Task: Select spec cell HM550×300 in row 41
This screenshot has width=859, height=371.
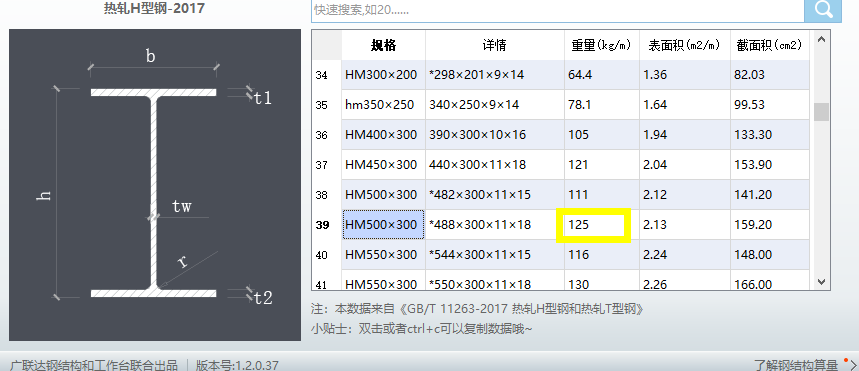Action: pyautogui.click(x=383, y=280)
